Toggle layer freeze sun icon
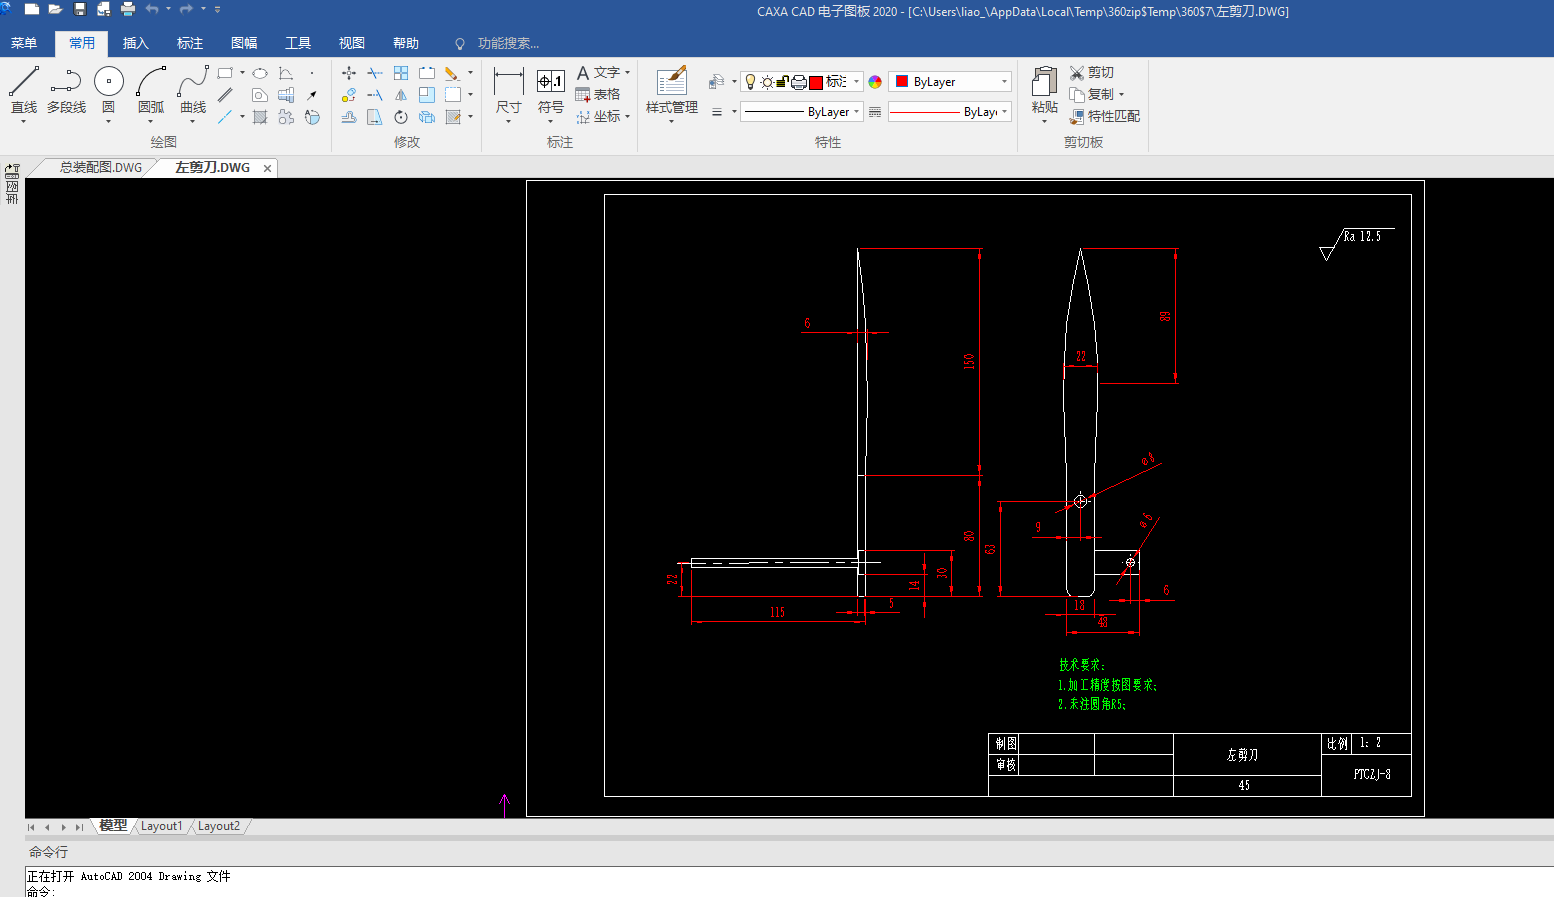The image size is (1554, 897). coord(767,82)
